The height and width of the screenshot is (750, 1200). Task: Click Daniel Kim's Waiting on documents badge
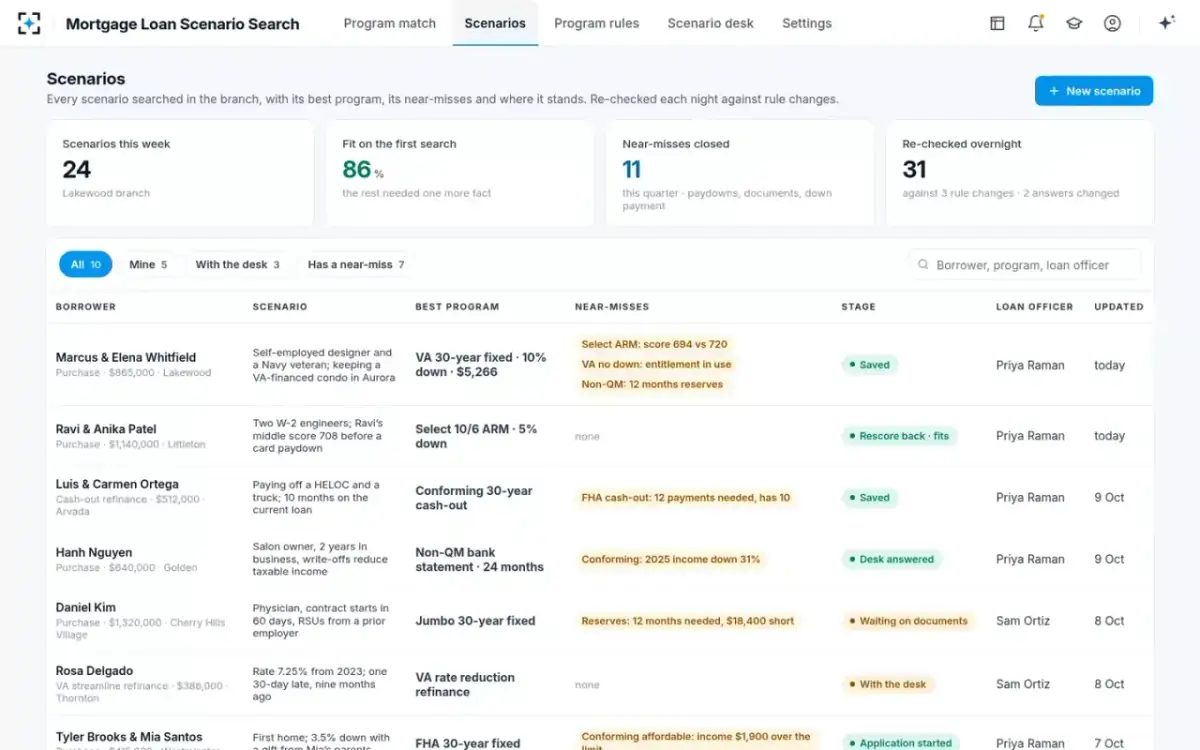click(907, 621)
